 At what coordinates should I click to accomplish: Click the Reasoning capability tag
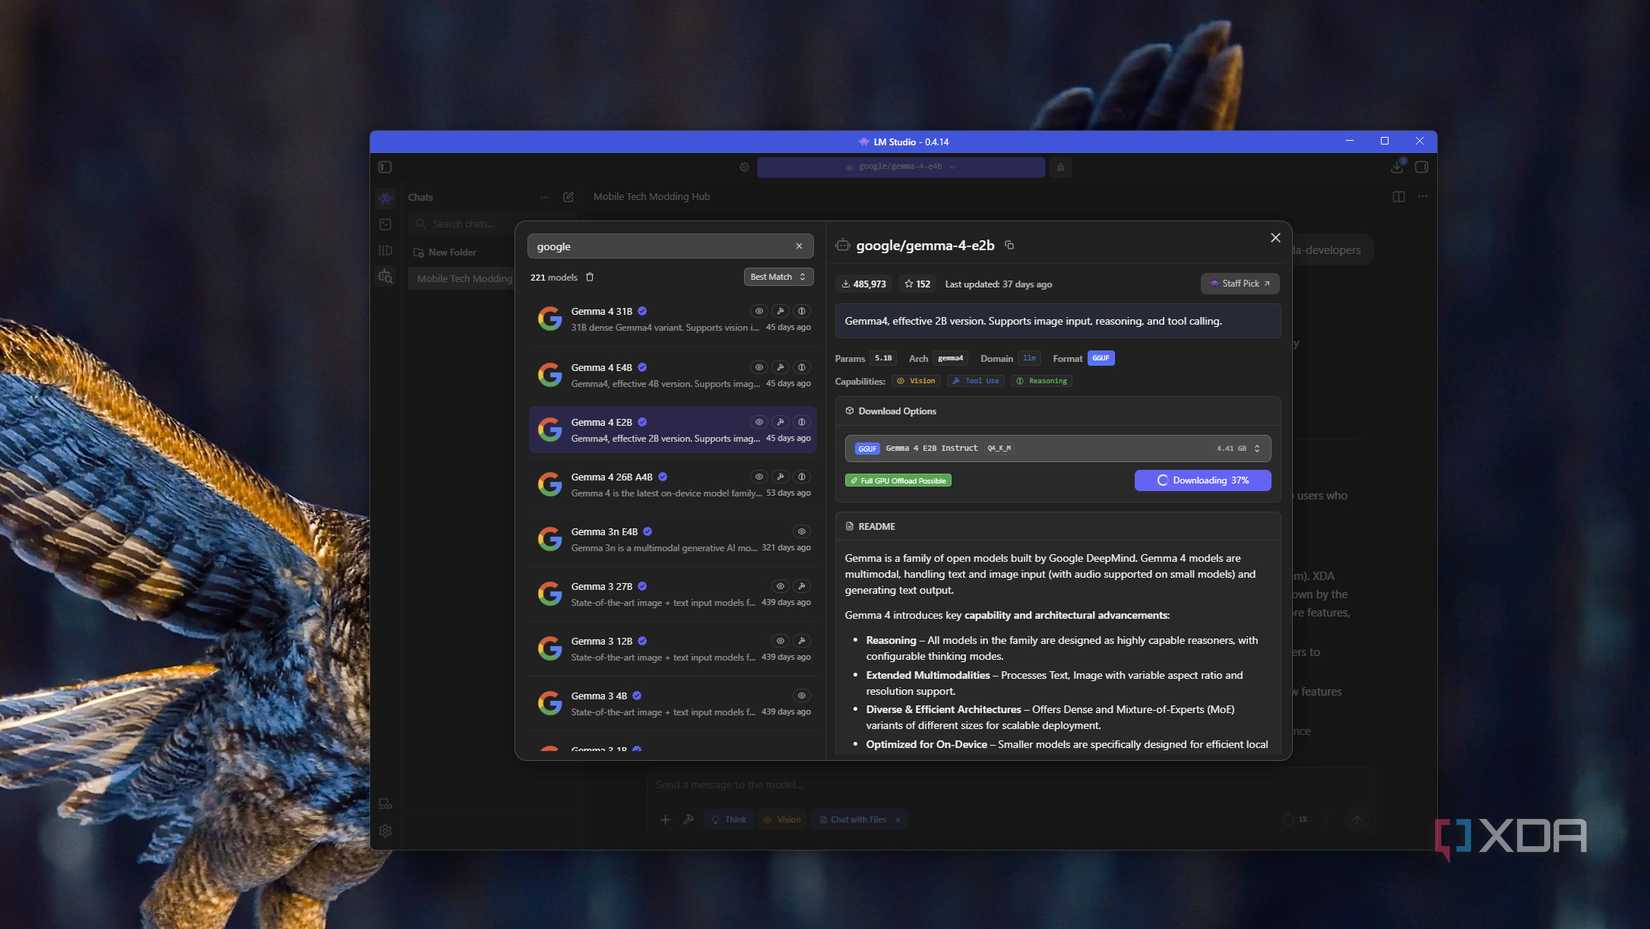coord(1041,381)
